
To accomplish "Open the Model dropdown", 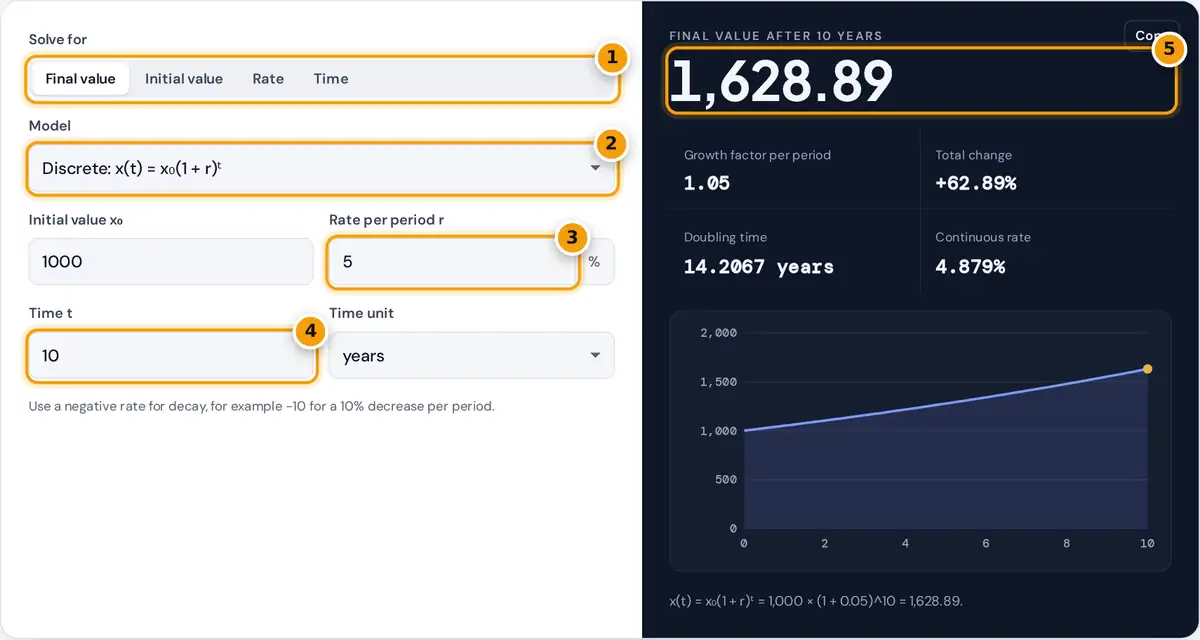I will click(321, 168).
